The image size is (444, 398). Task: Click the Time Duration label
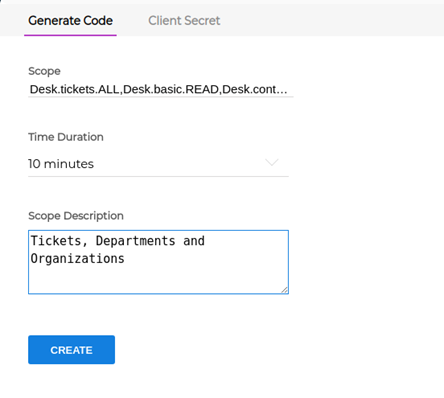66,137
